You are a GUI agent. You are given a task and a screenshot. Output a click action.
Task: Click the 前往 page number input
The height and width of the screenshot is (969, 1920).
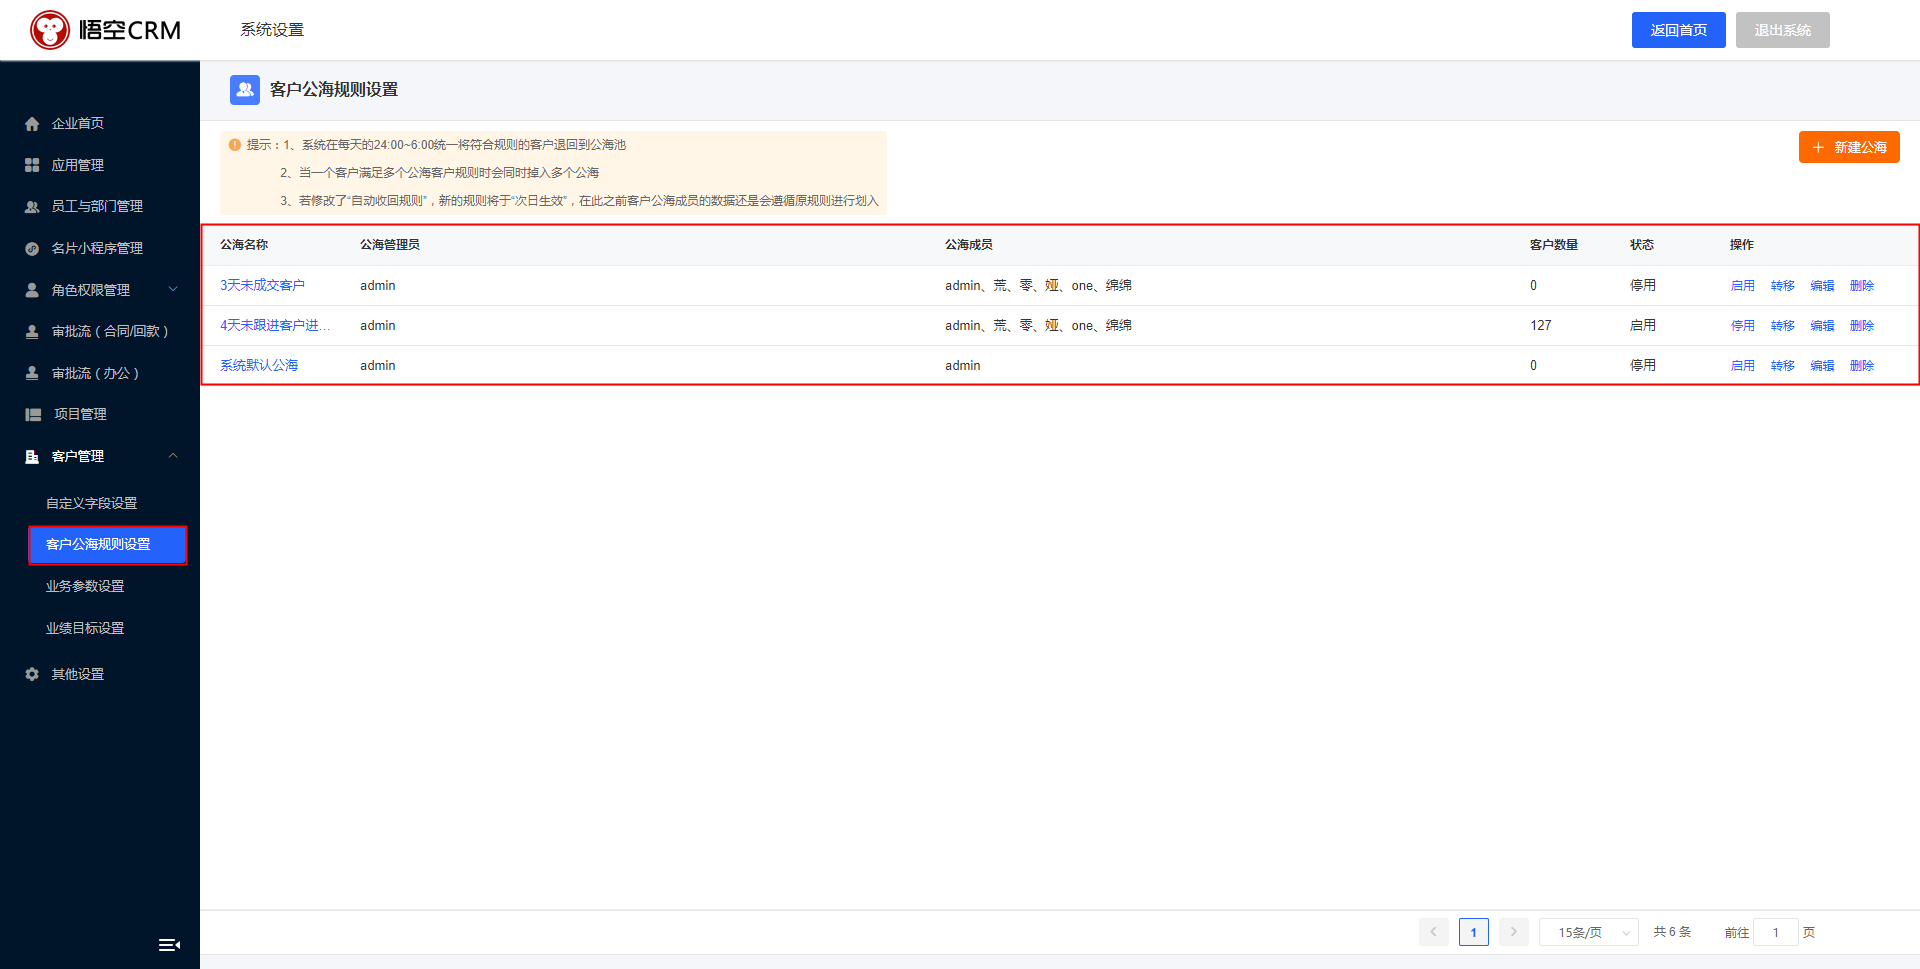click(x=1775, y=932)
